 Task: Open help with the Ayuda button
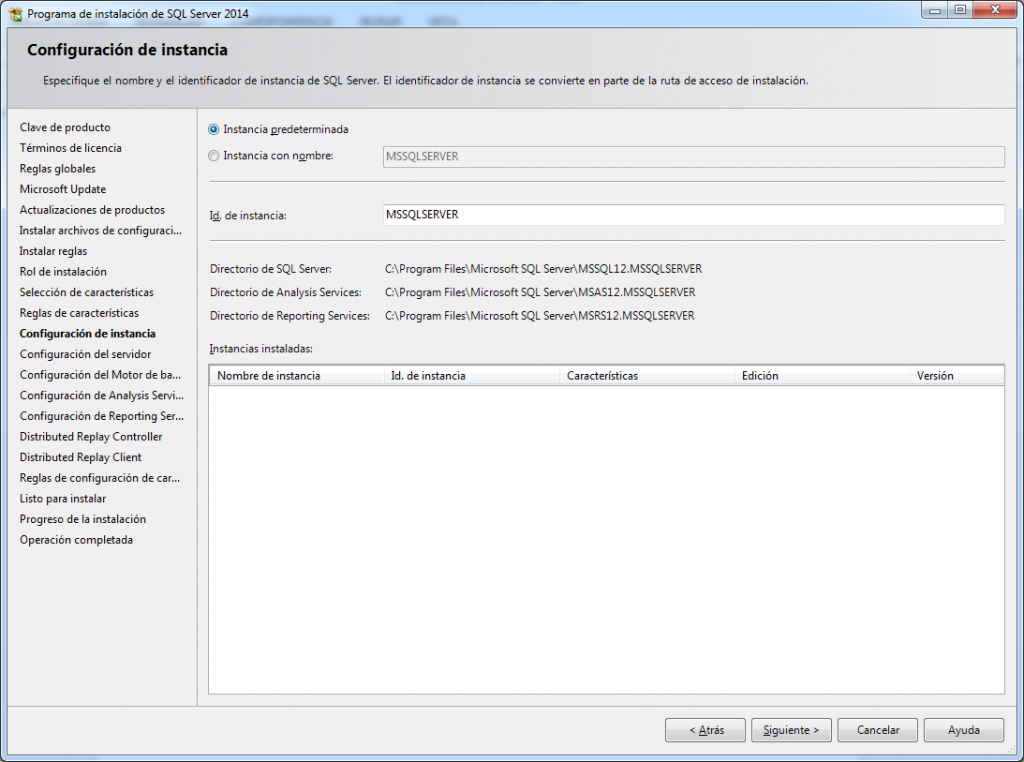[x=964, y=730]
